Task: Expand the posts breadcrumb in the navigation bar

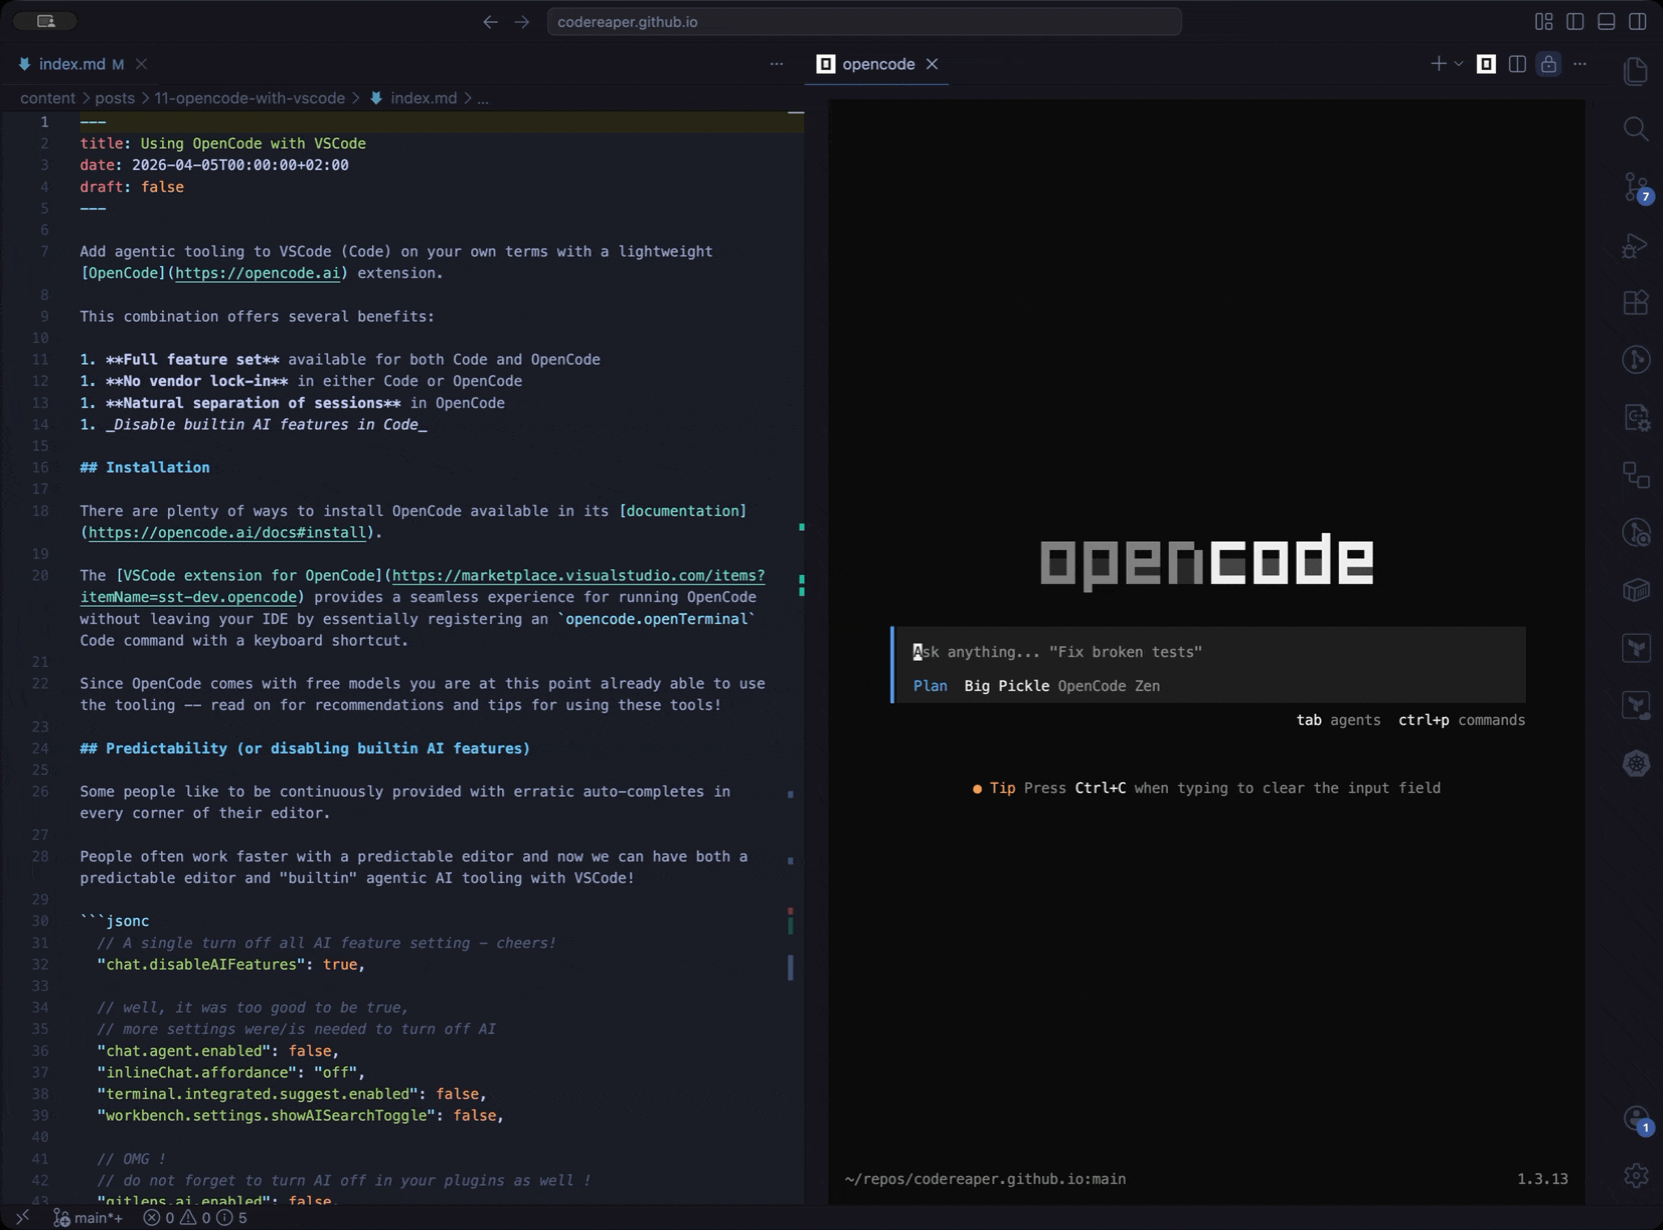Action: pos(114,98)
